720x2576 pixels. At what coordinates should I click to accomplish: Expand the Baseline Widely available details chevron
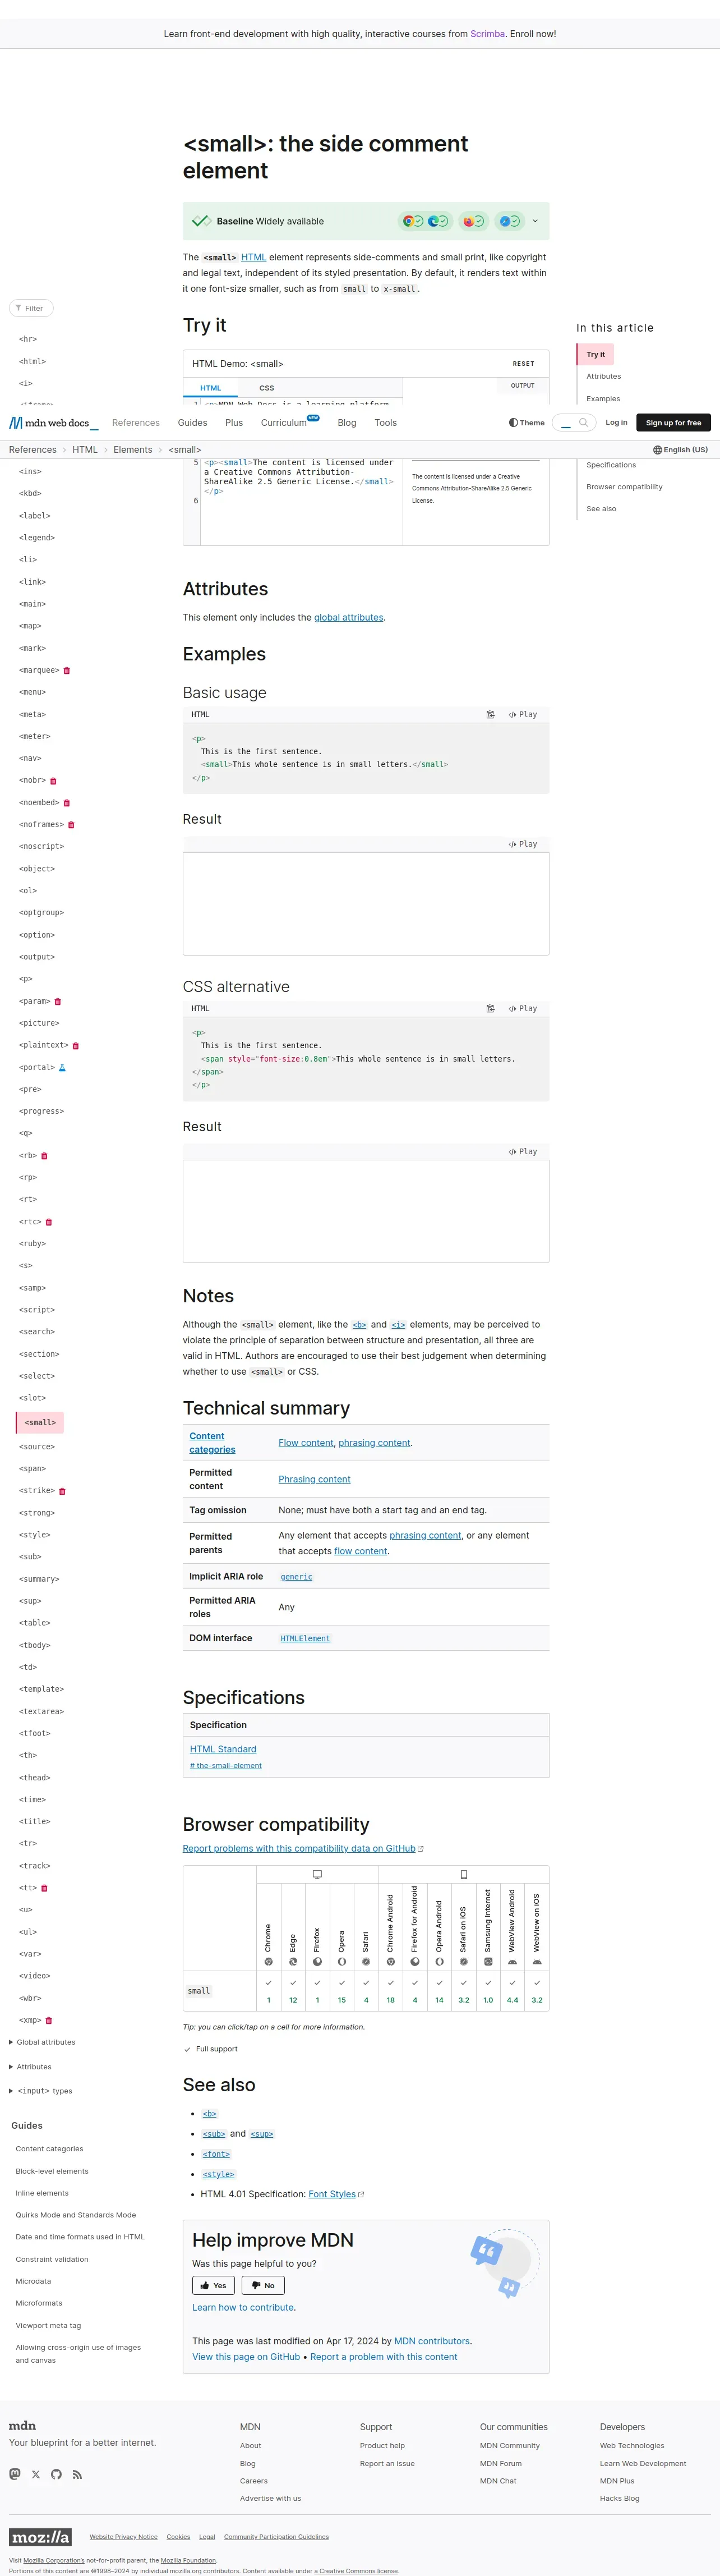tap(535, 221)
